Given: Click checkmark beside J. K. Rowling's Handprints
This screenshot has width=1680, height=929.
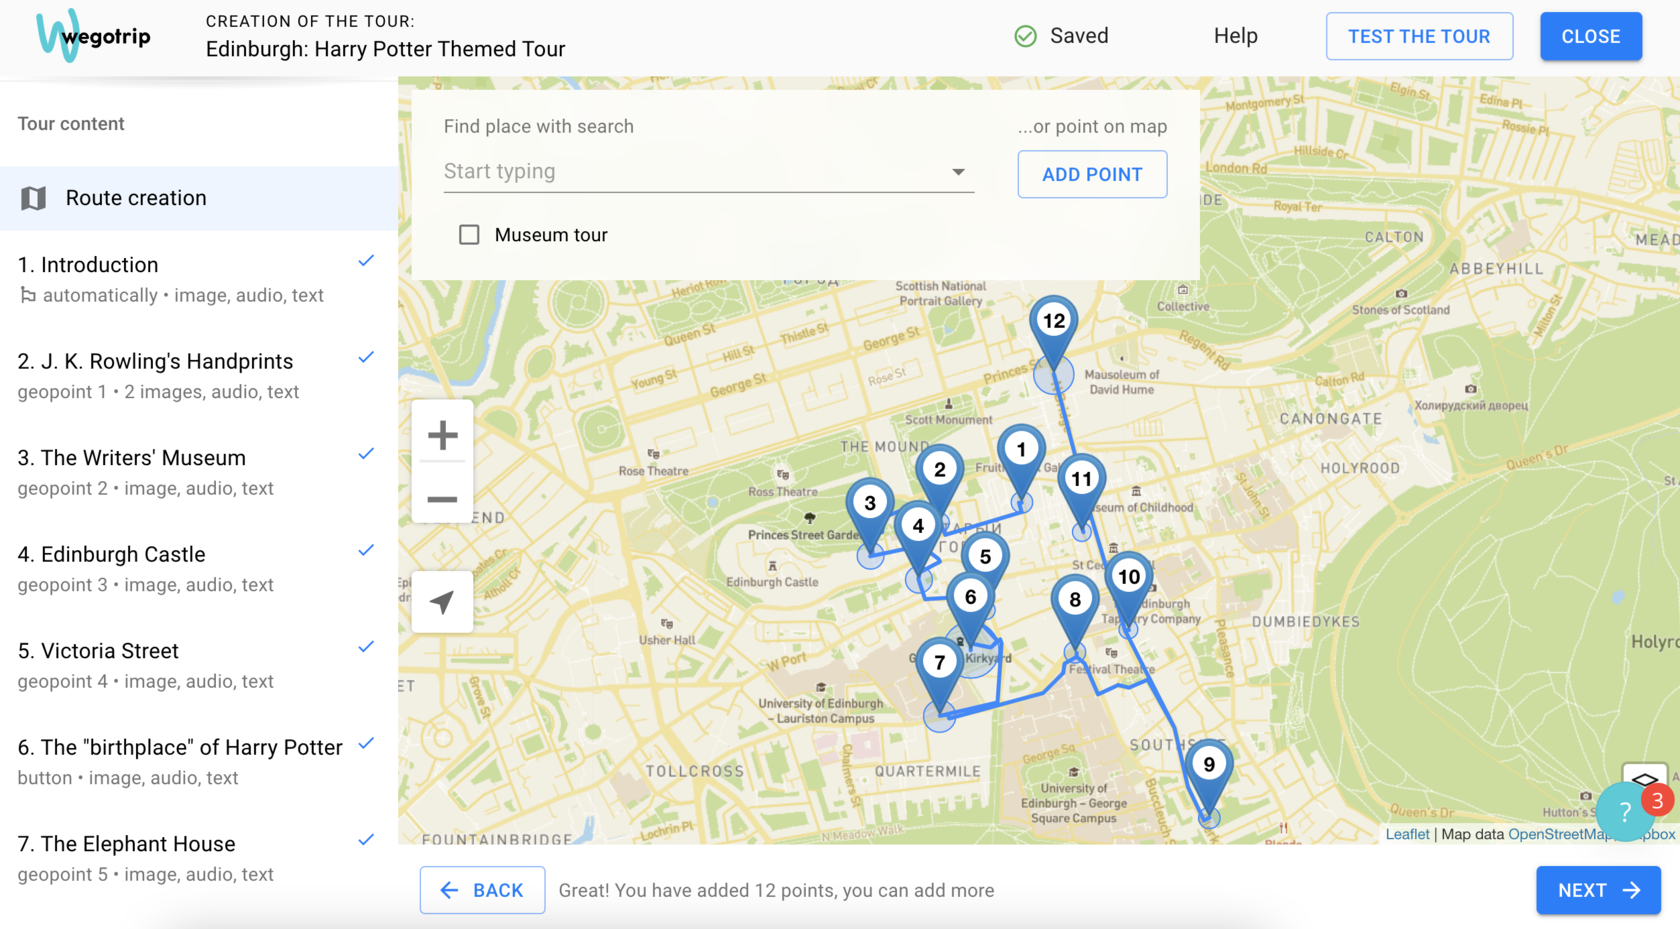Looking at the screenshot, I should [366, 357].
